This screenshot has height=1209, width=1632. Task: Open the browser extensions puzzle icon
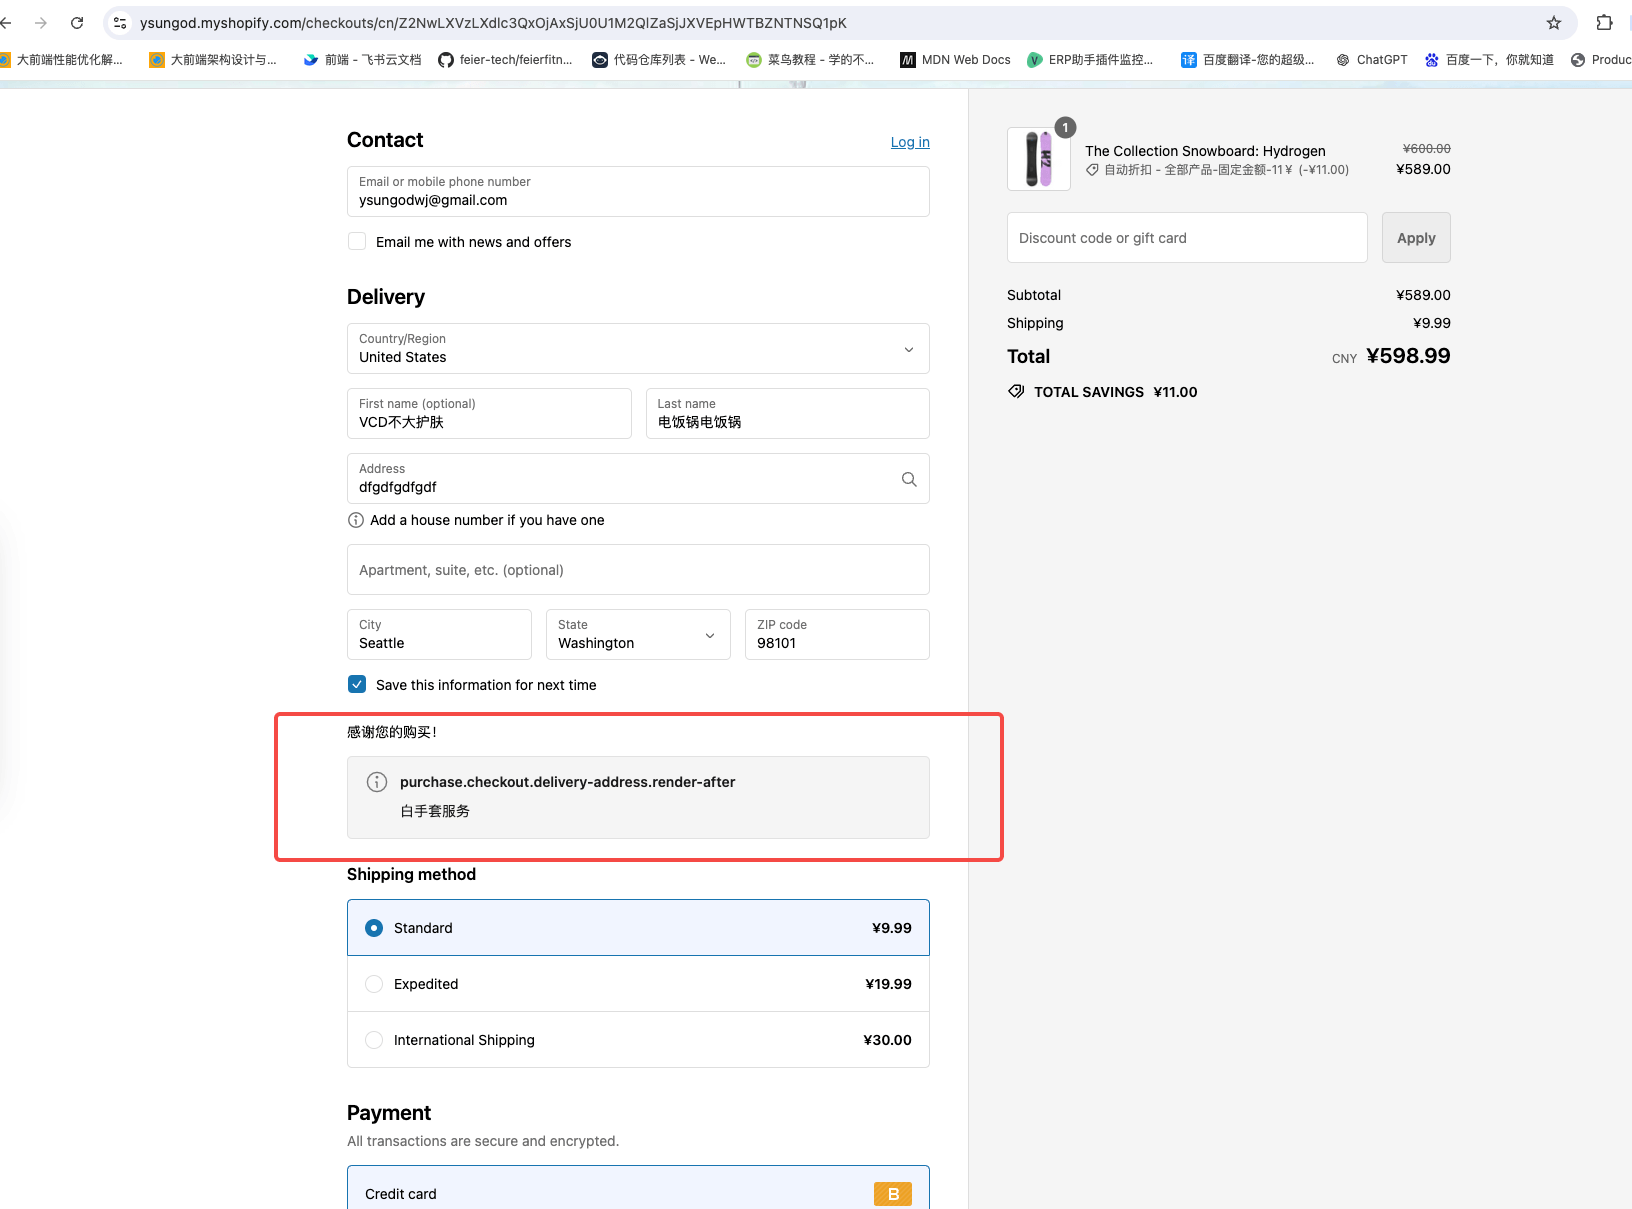coord(1604,22)
